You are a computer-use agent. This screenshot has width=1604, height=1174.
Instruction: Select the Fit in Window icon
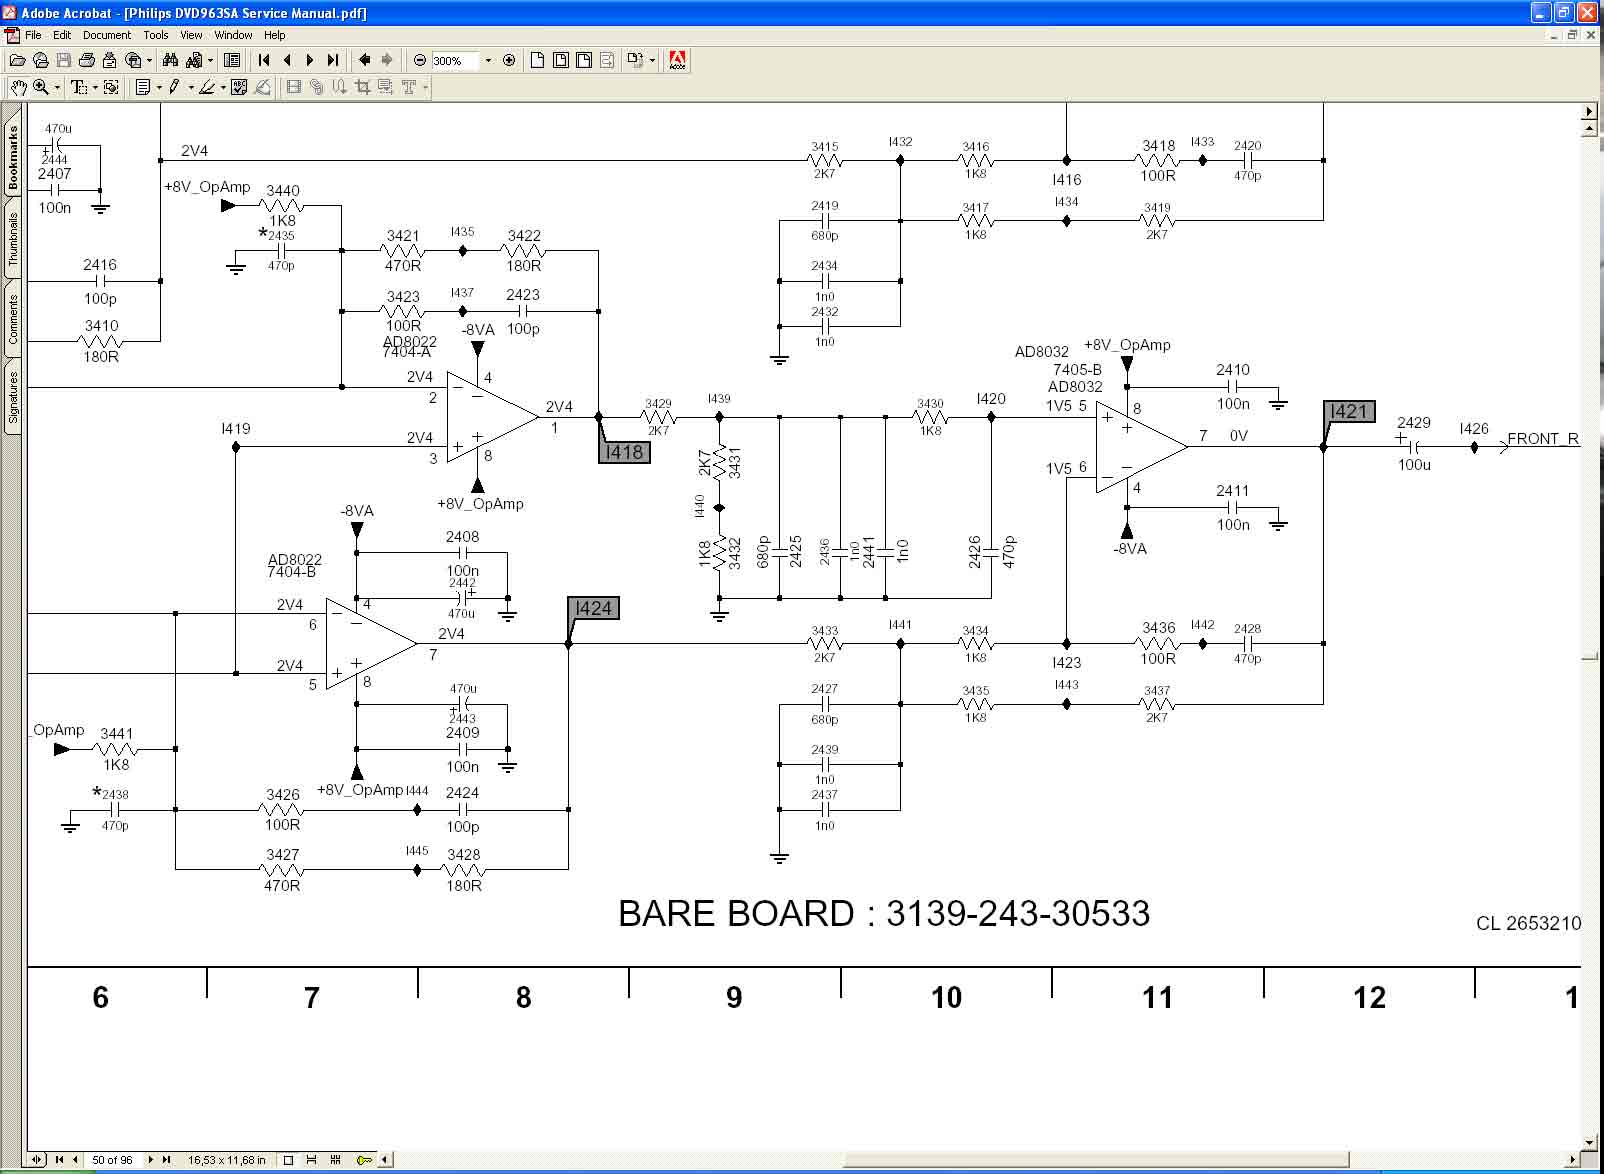tap(560, 60)
